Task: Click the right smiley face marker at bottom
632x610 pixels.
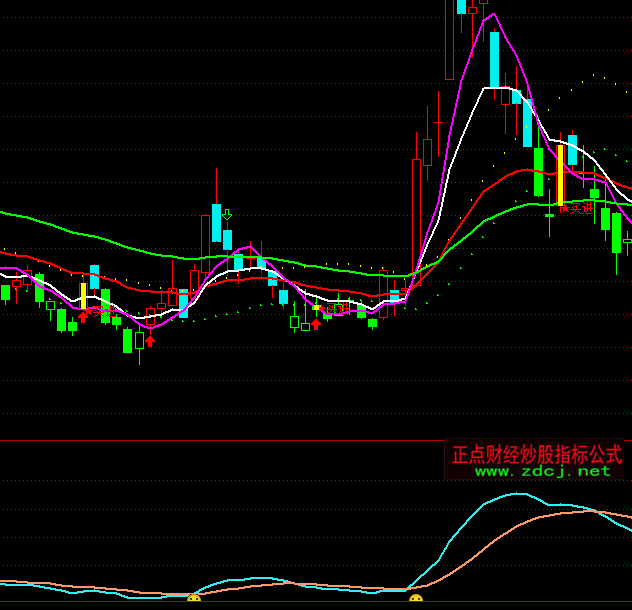Action: [416, 600]
